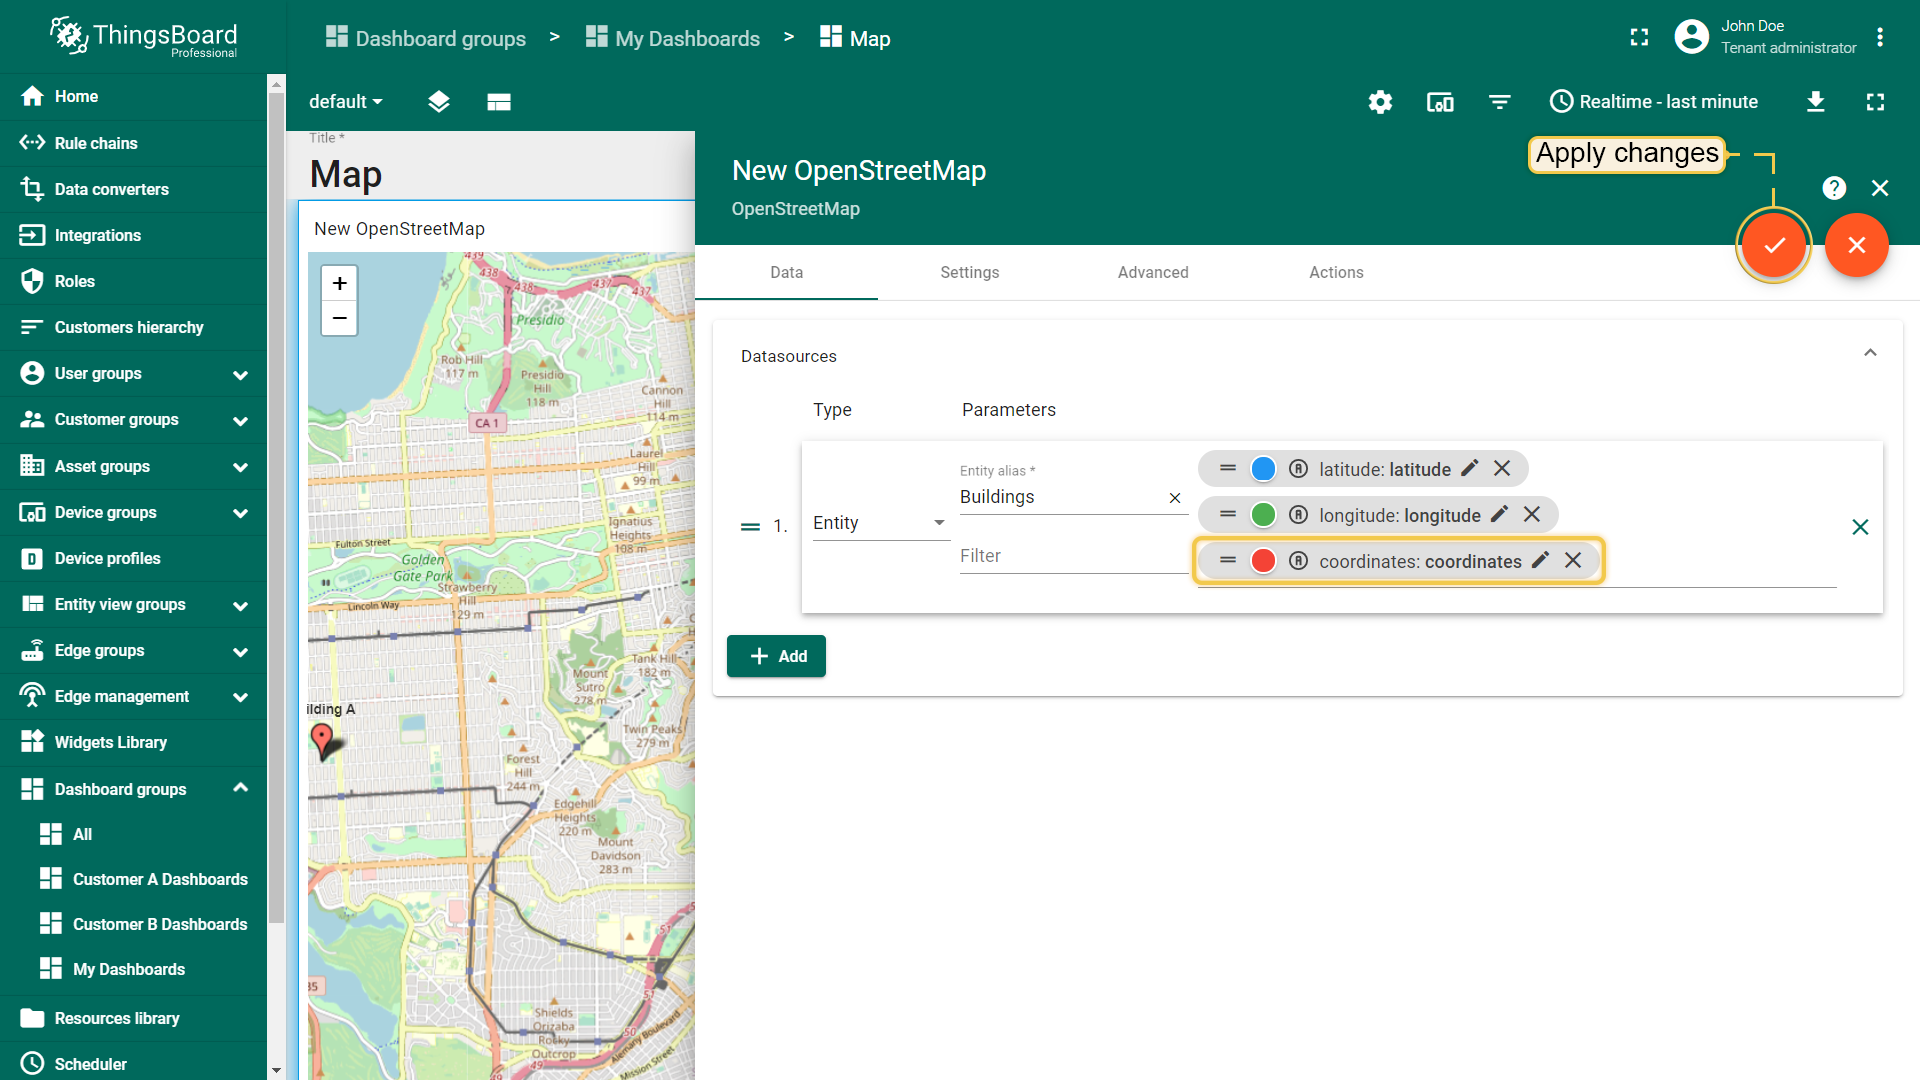Open the user menu three dots
Image resolution: width=1920 pixels, height=1080 pixels.
1880,38
